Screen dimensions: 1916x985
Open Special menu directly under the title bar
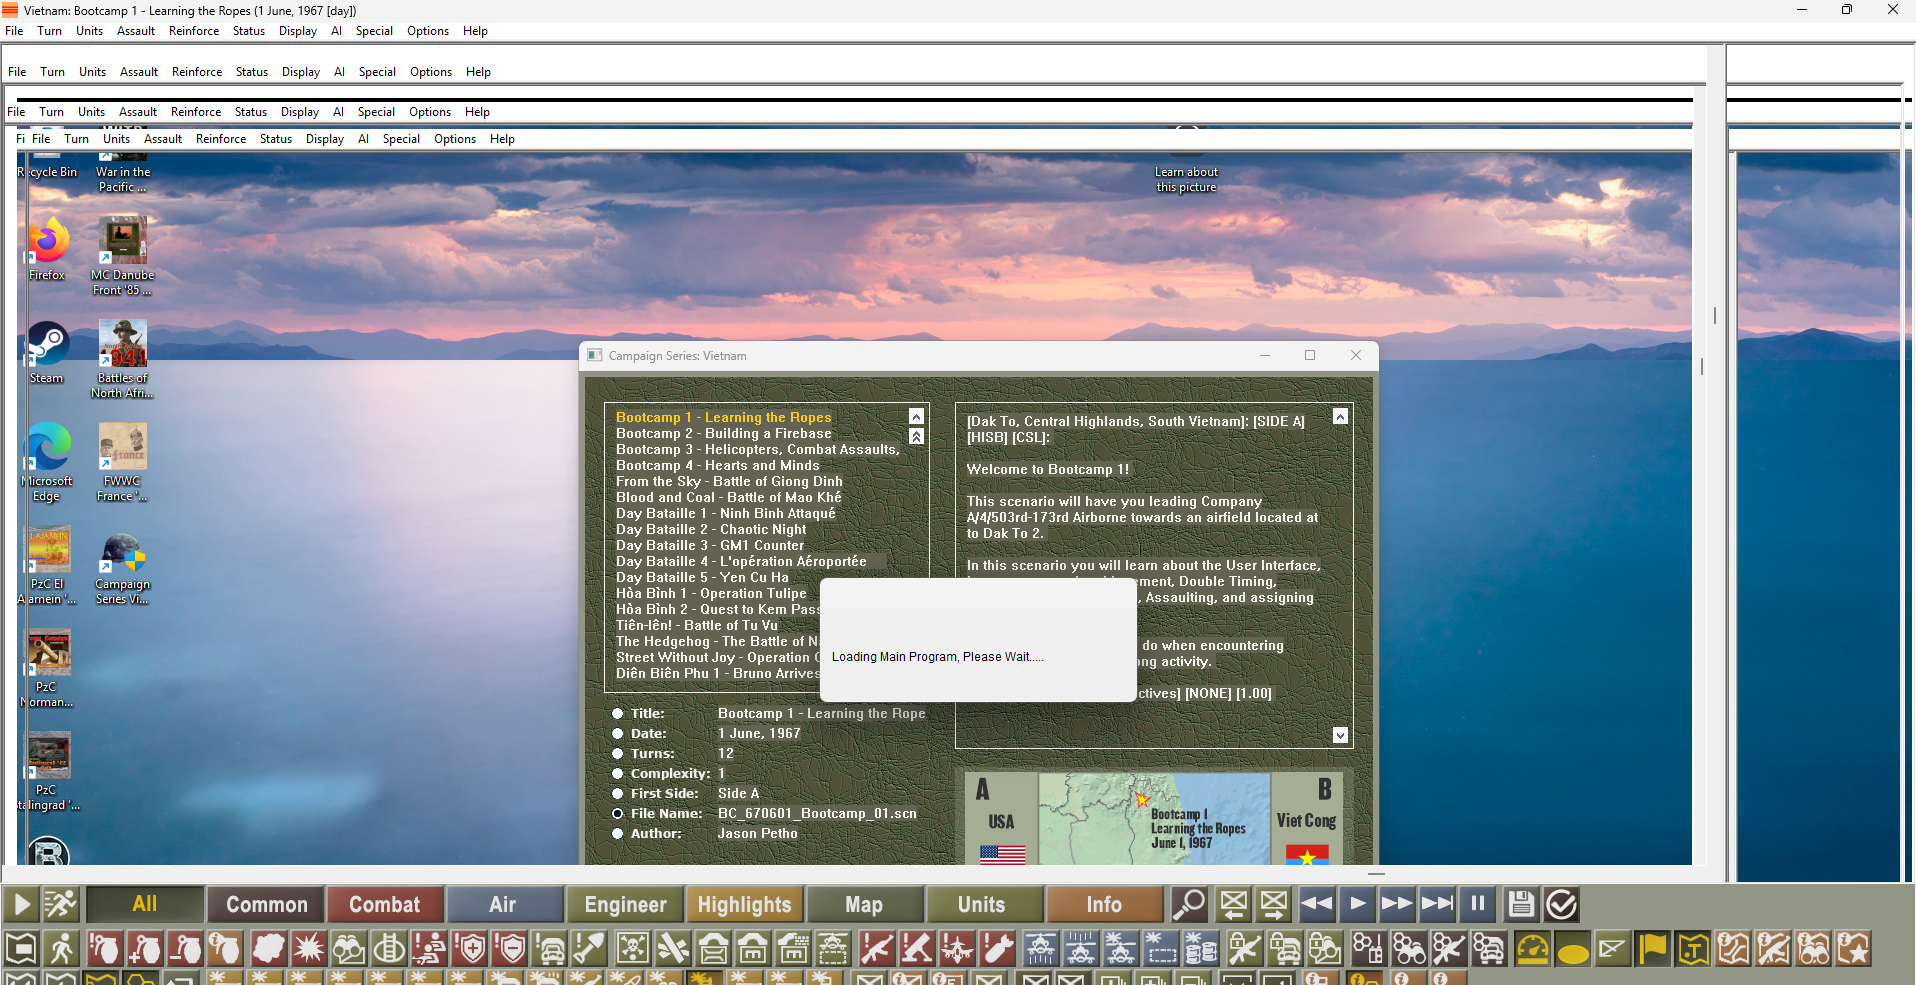pyautogui.click(x=374, y=31)
